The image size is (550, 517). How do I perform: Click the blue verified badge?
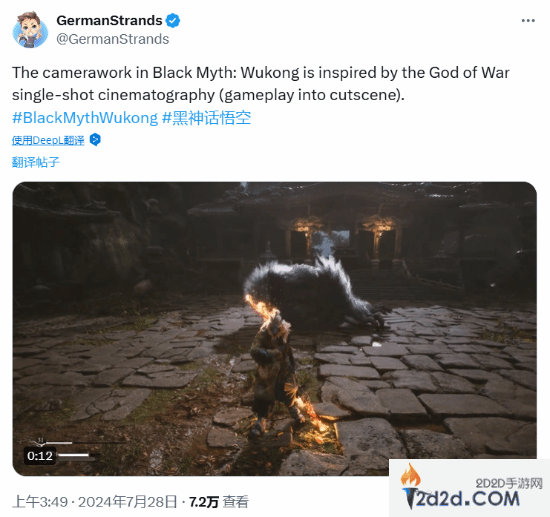pyautogui.click(x=173, y=21)
